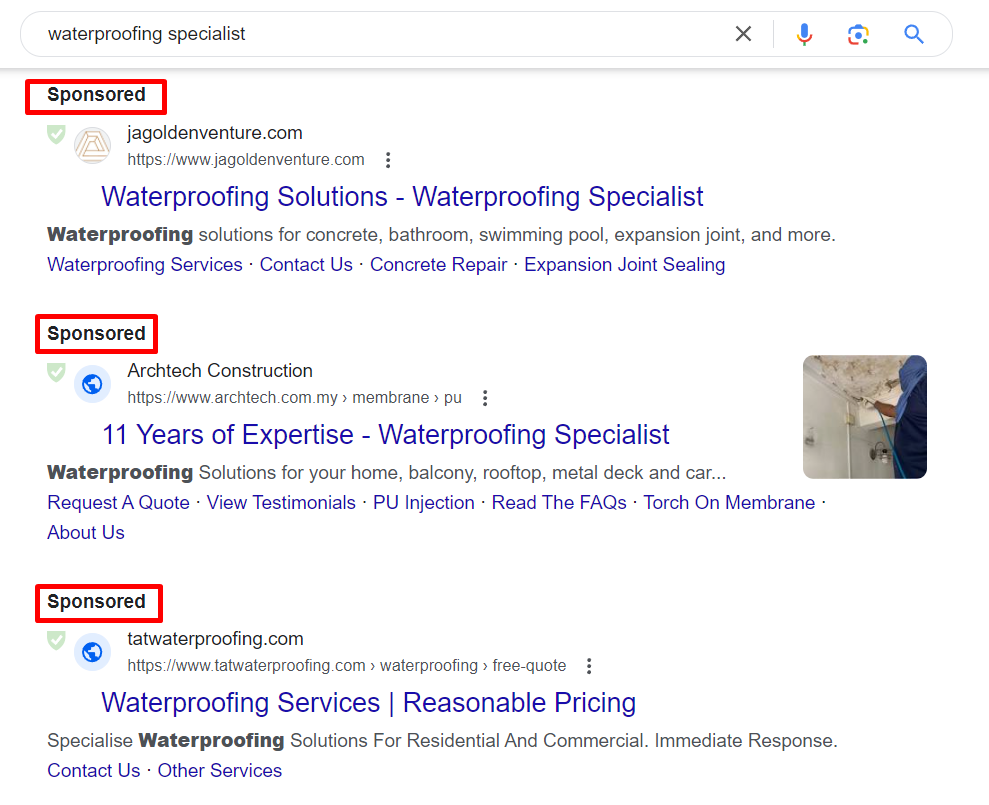Viewport: 989px width, 805px height.
Task: Open 'Waterproofing Solutions - Waterproofing Specialist' result
Action: [x=402, y=196]
